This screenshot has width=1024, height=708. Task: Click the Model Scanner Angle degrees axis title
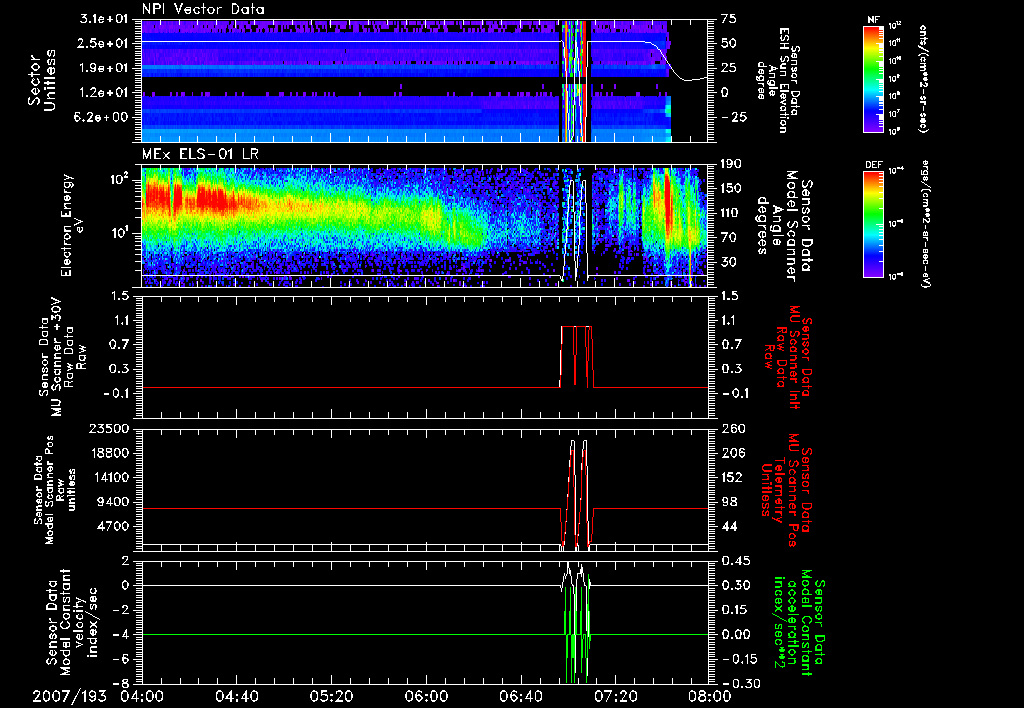pos(784,225)
